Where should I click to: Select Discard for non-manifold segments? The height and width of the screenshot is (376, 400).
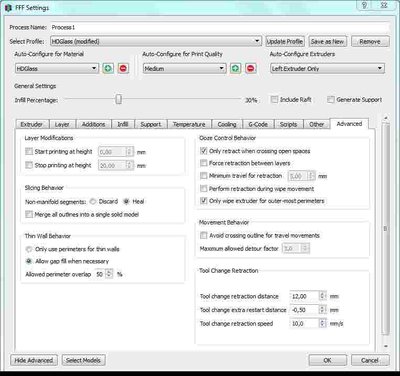point(93,201)
